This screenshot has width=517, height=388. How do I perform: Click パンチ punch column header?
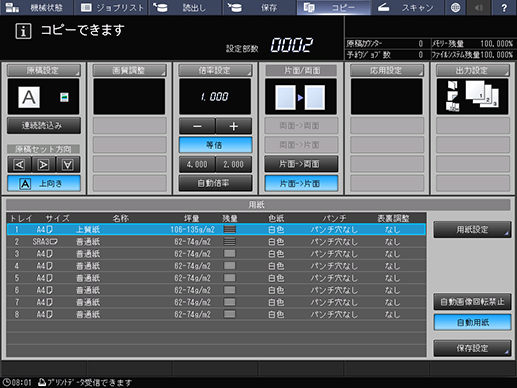(334, 218)
